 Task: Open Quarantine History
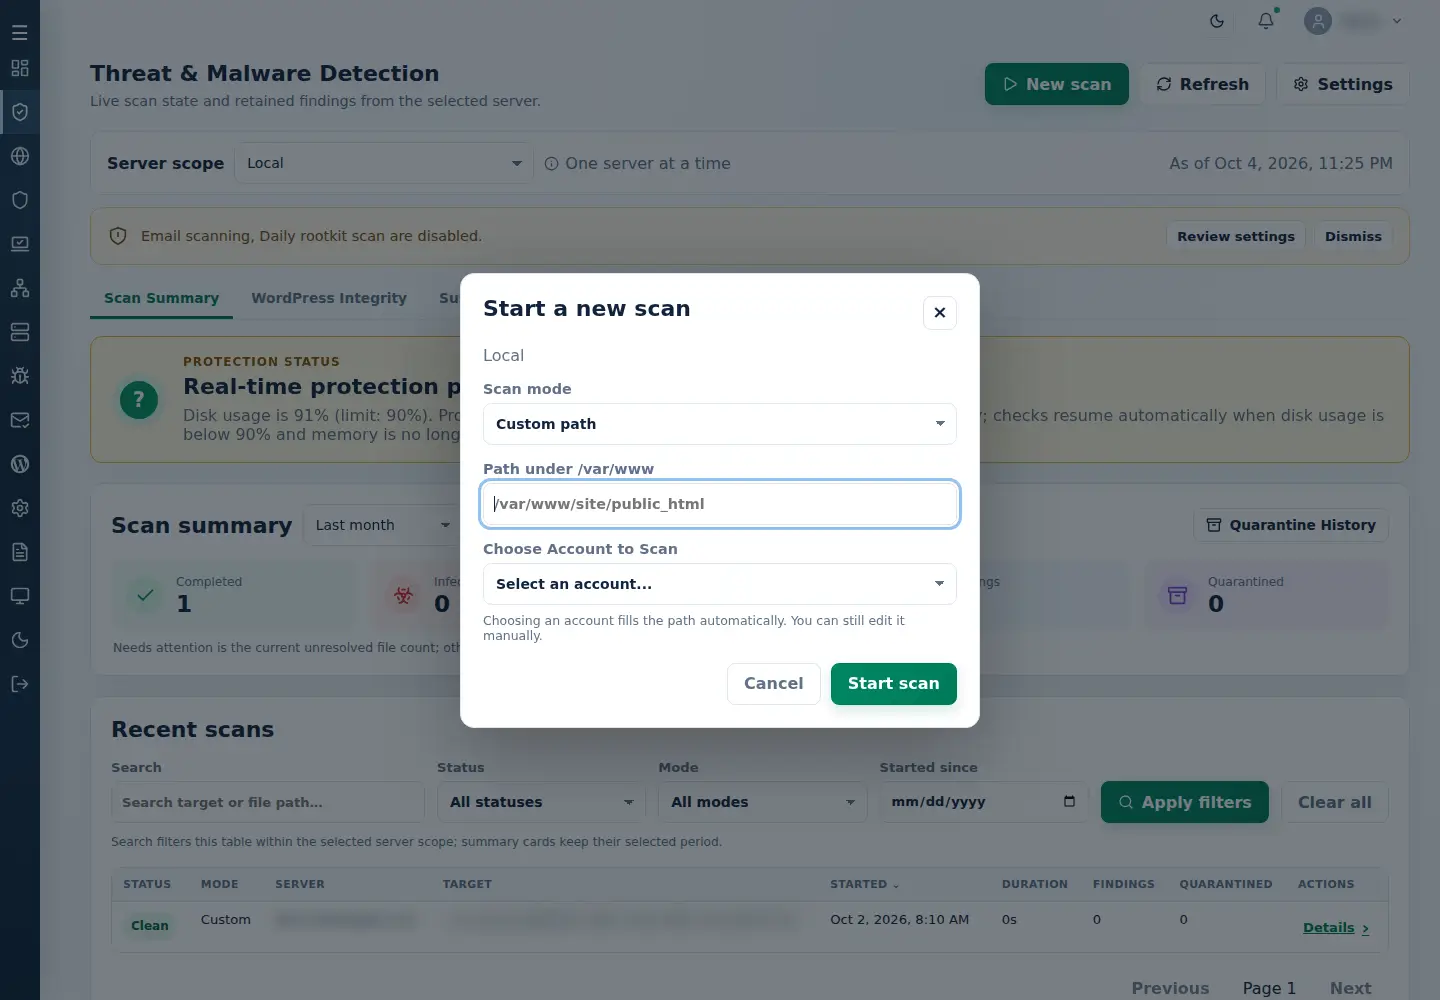1291,525
